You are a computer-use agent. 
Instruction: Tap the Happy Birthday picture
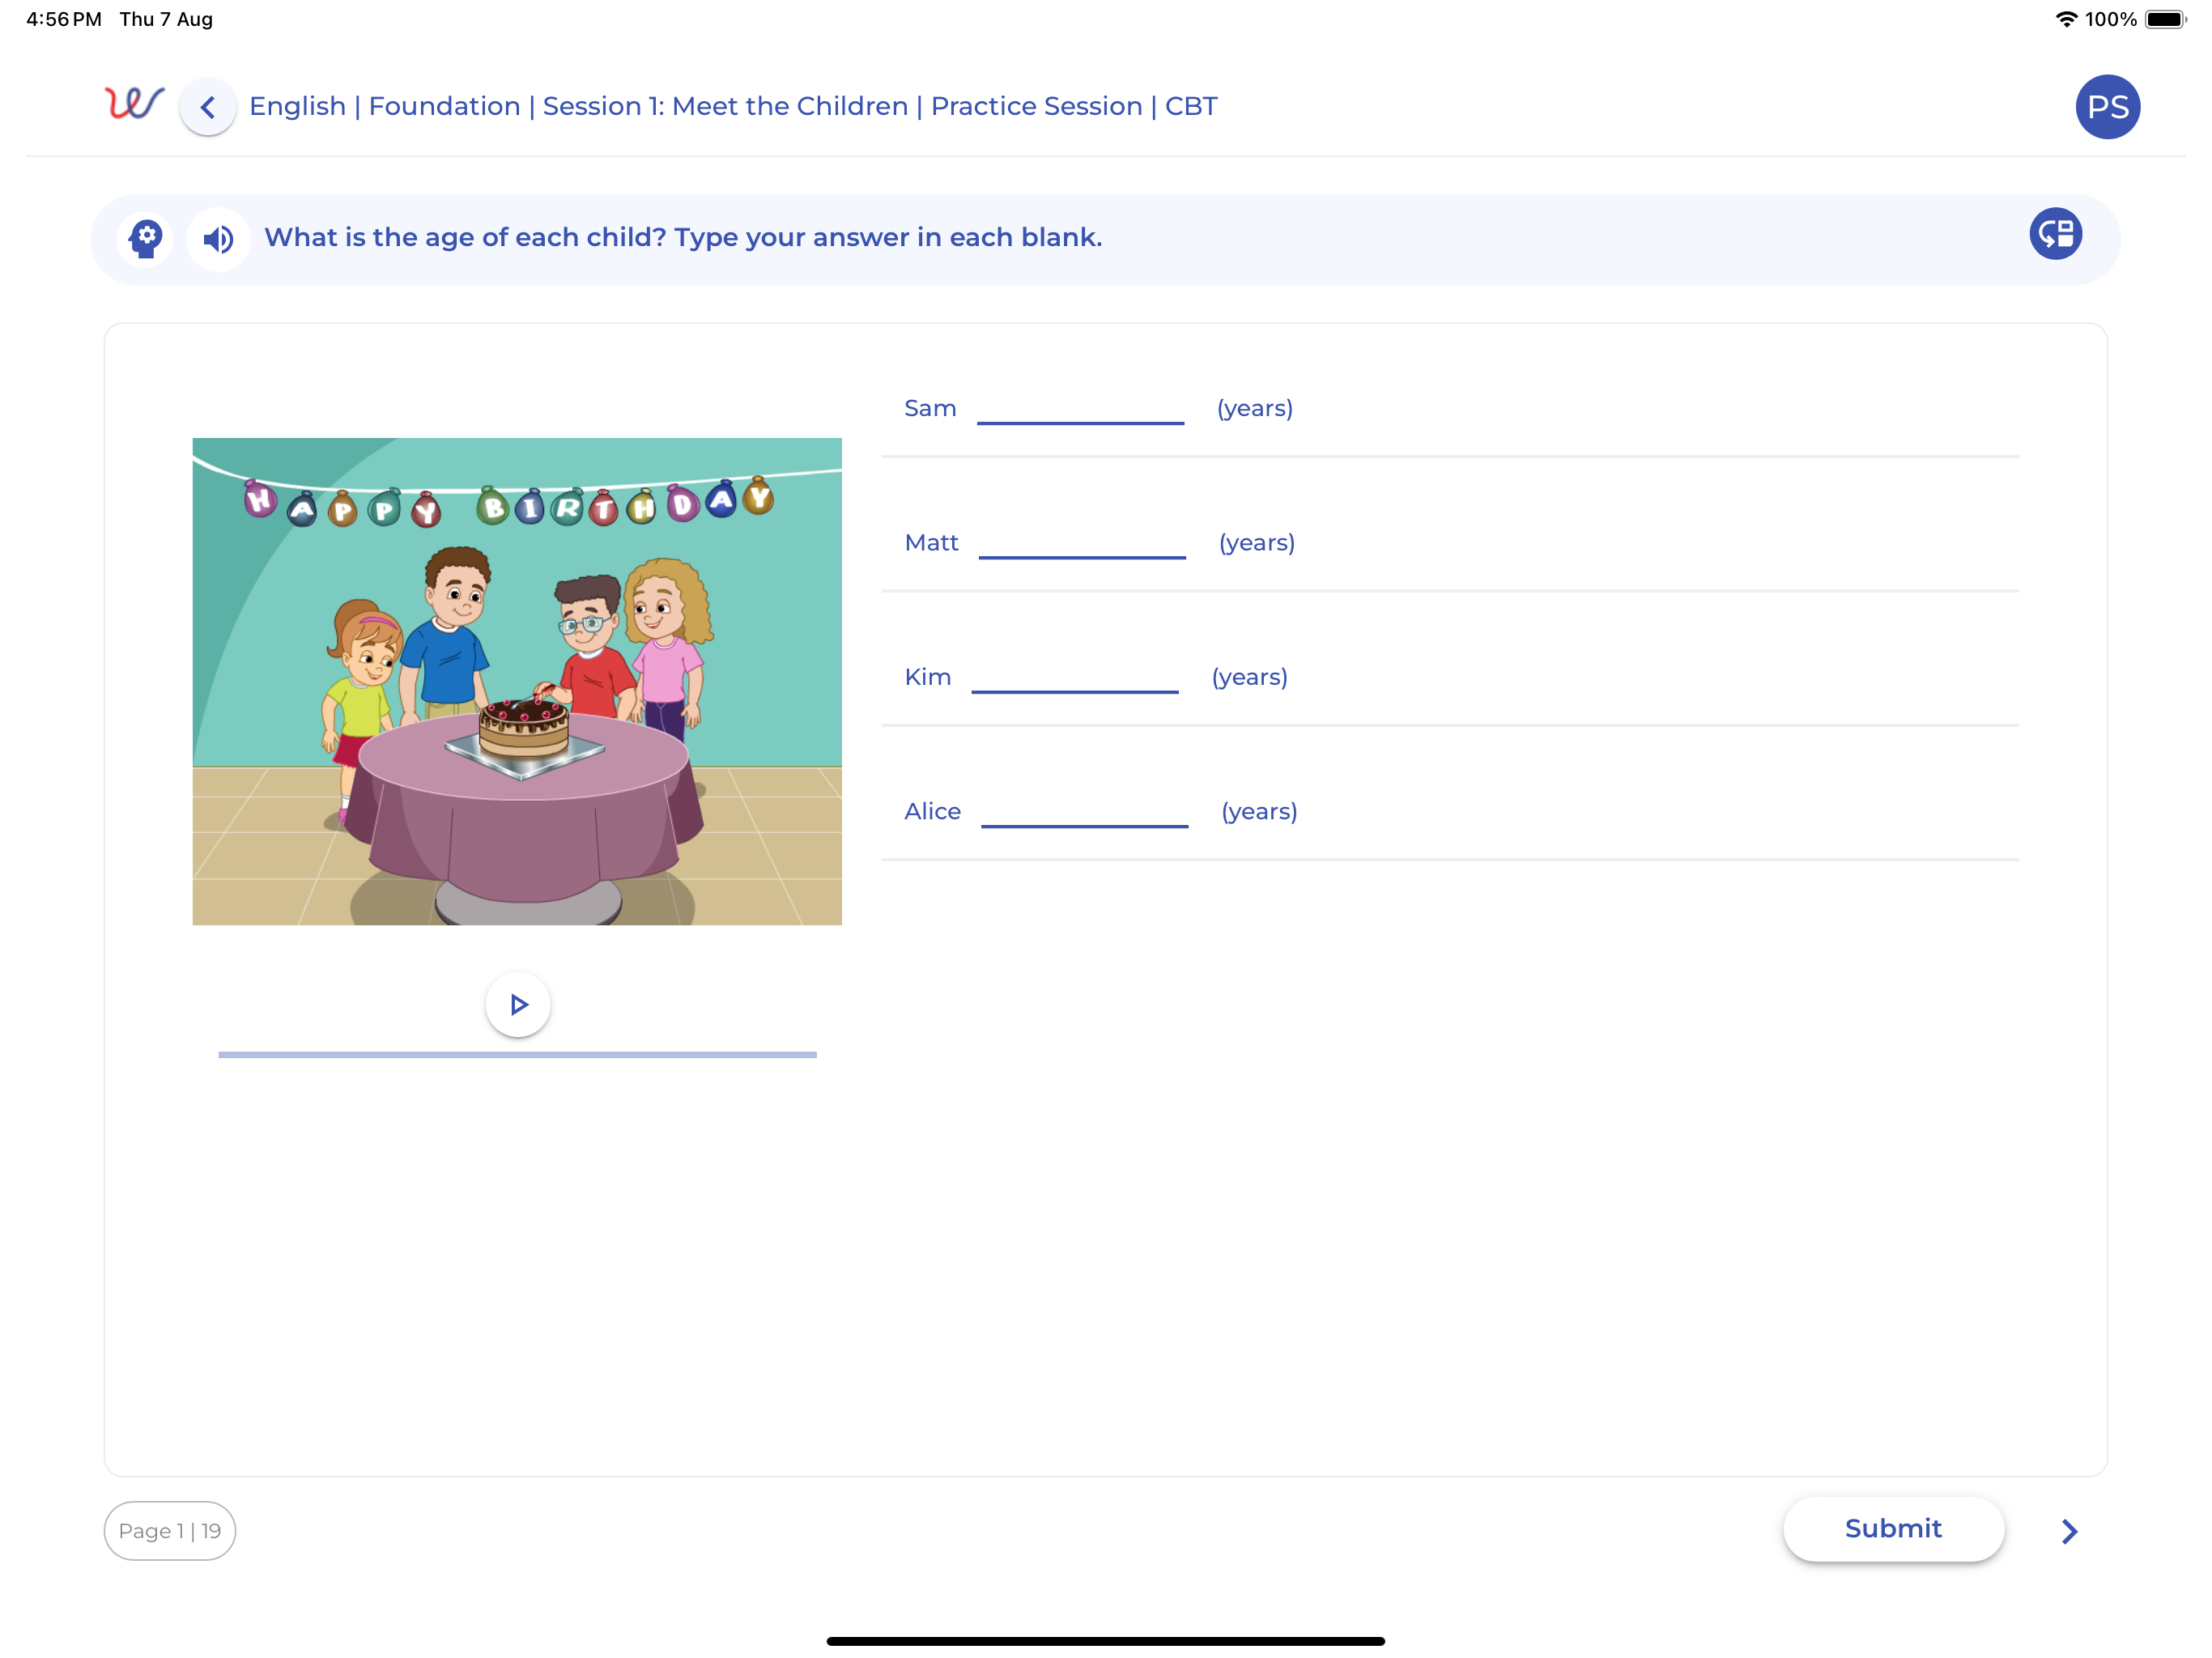pyautogui.click(x=517, y=681)
